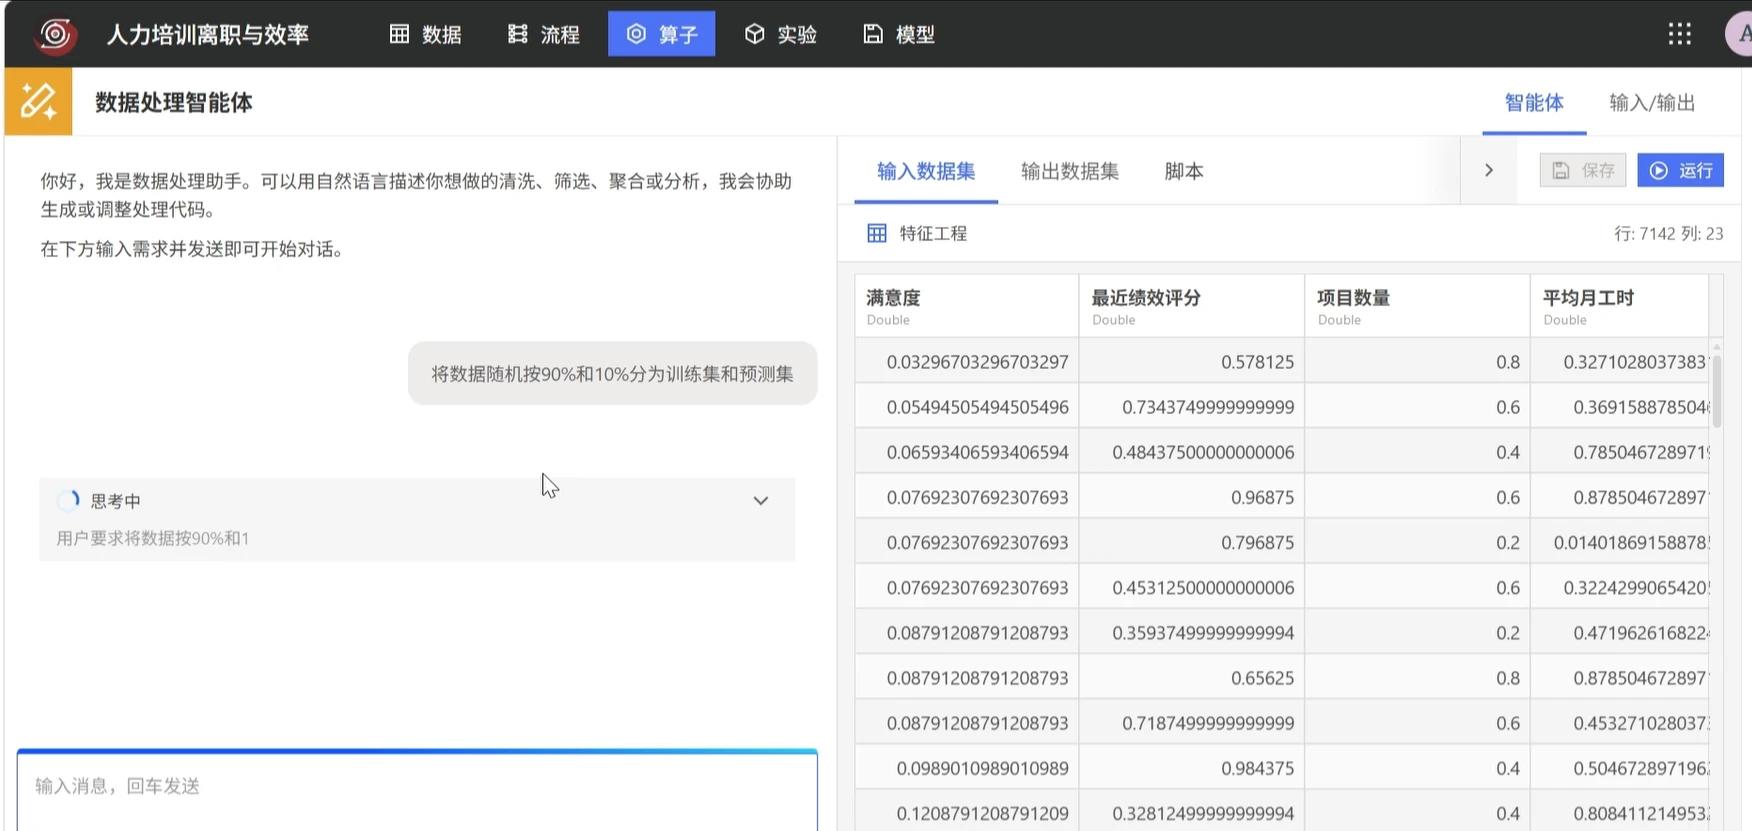This screenshot has width=1752, height=831.
Task: Click the 平均月工时 column header
Action: [x=1619, y=306]
